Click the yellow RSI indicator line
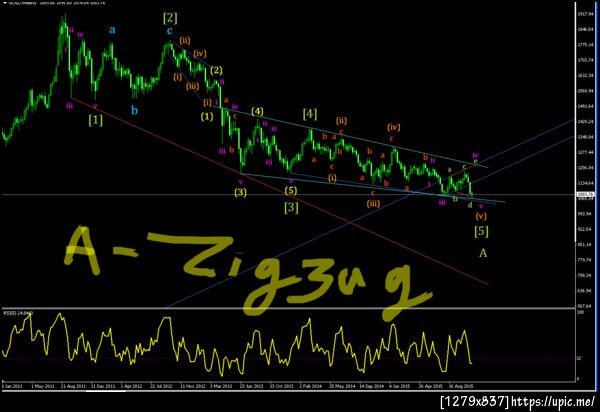 [x=237, y=346]
